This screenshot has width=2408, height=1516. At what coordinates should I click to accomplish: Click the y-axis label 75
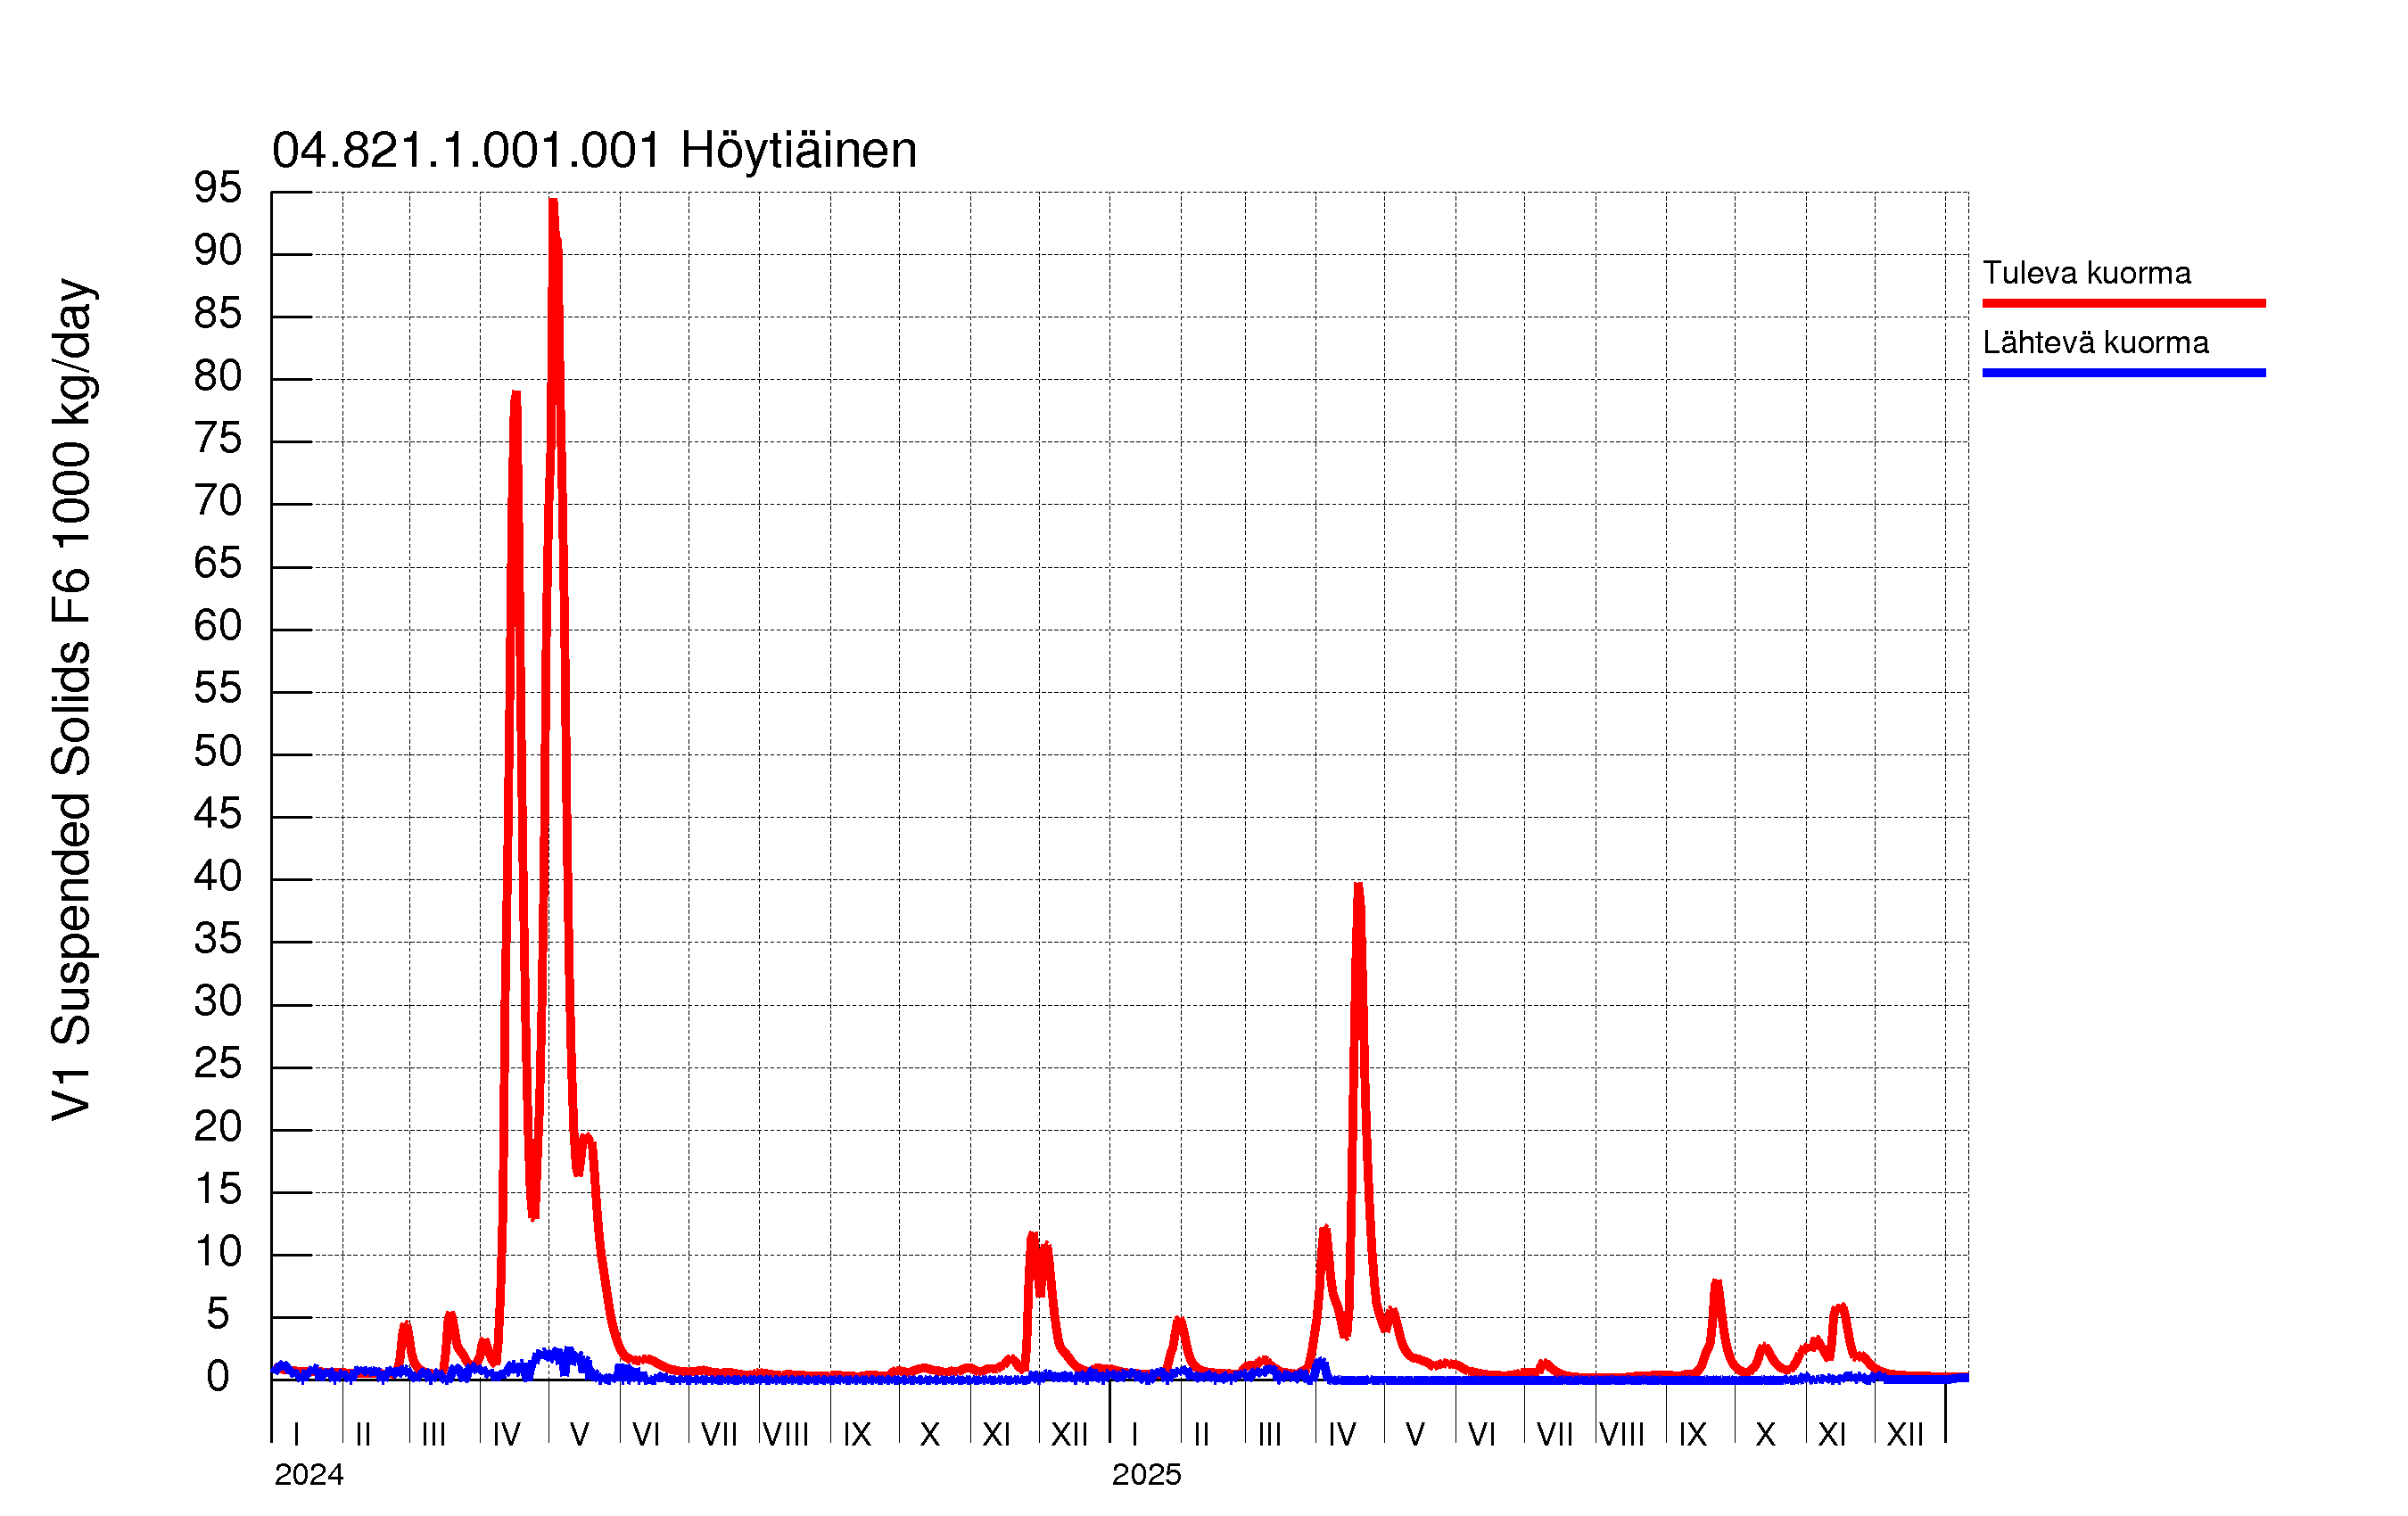click(x=218, y=438)
